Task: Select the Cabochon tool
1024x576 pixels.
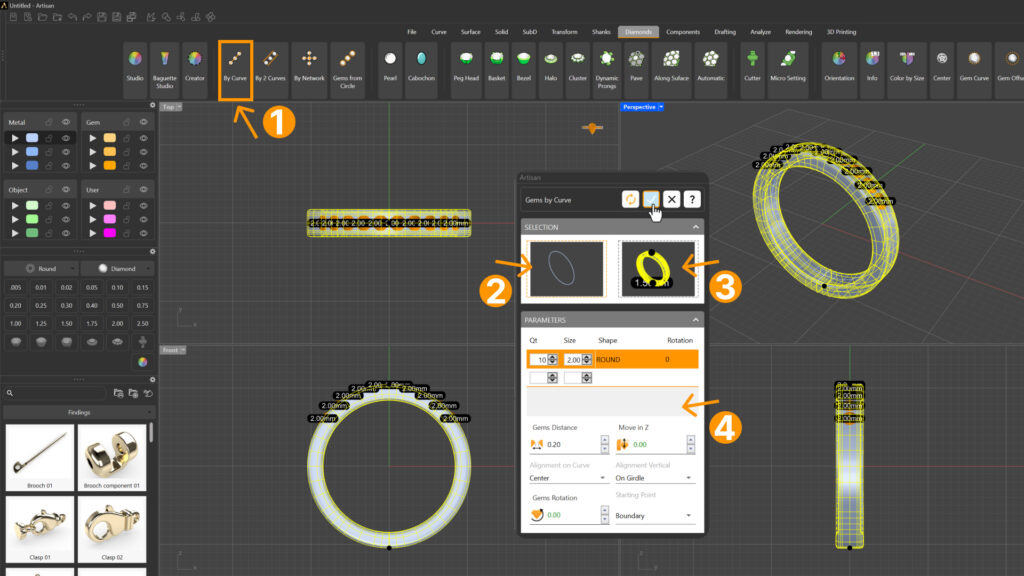Action: point(422,66)
